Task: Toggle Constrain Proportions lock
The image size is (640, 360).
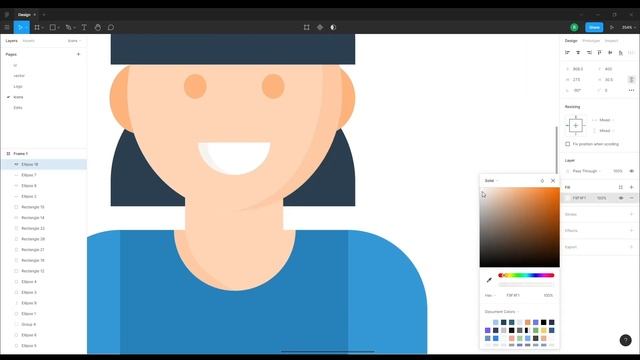Action: point(631,80)
